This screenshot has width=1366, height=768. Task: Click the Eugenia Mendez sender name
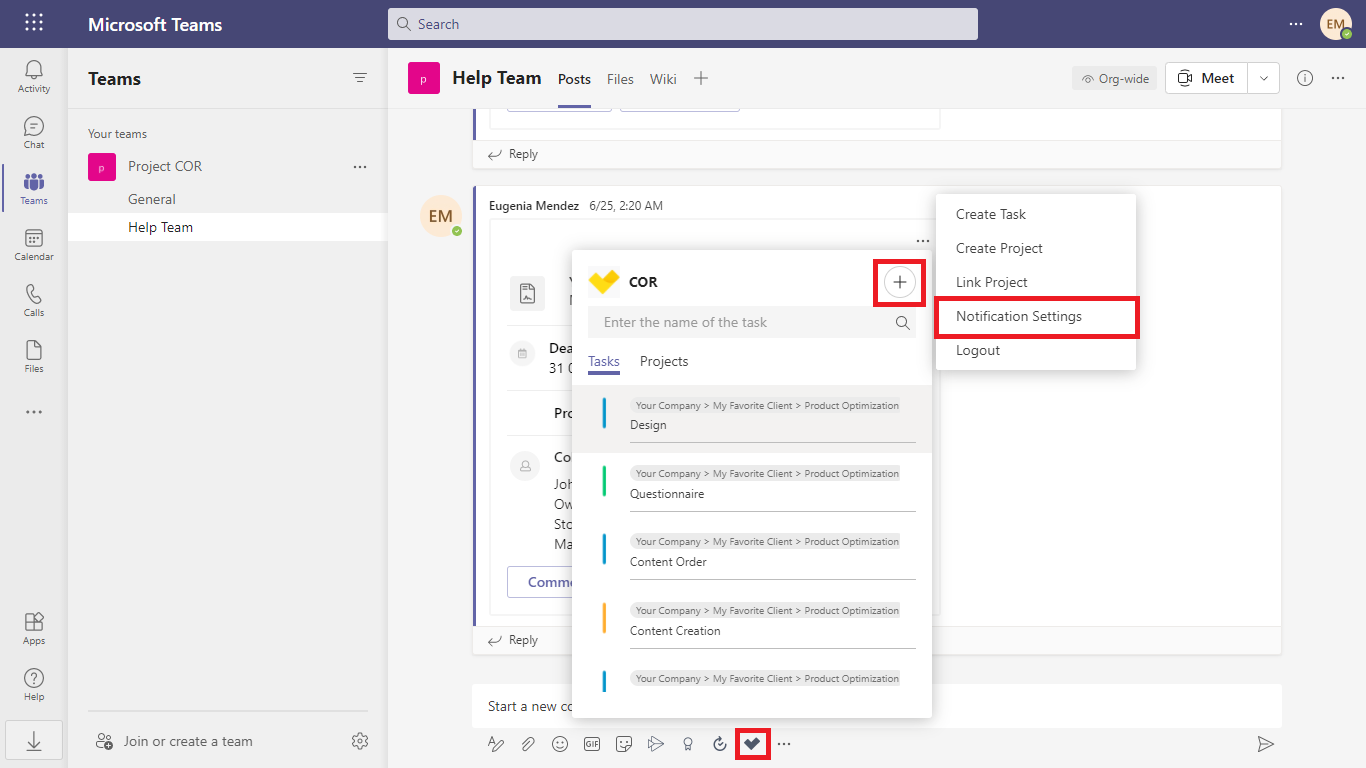pos(534,206)
